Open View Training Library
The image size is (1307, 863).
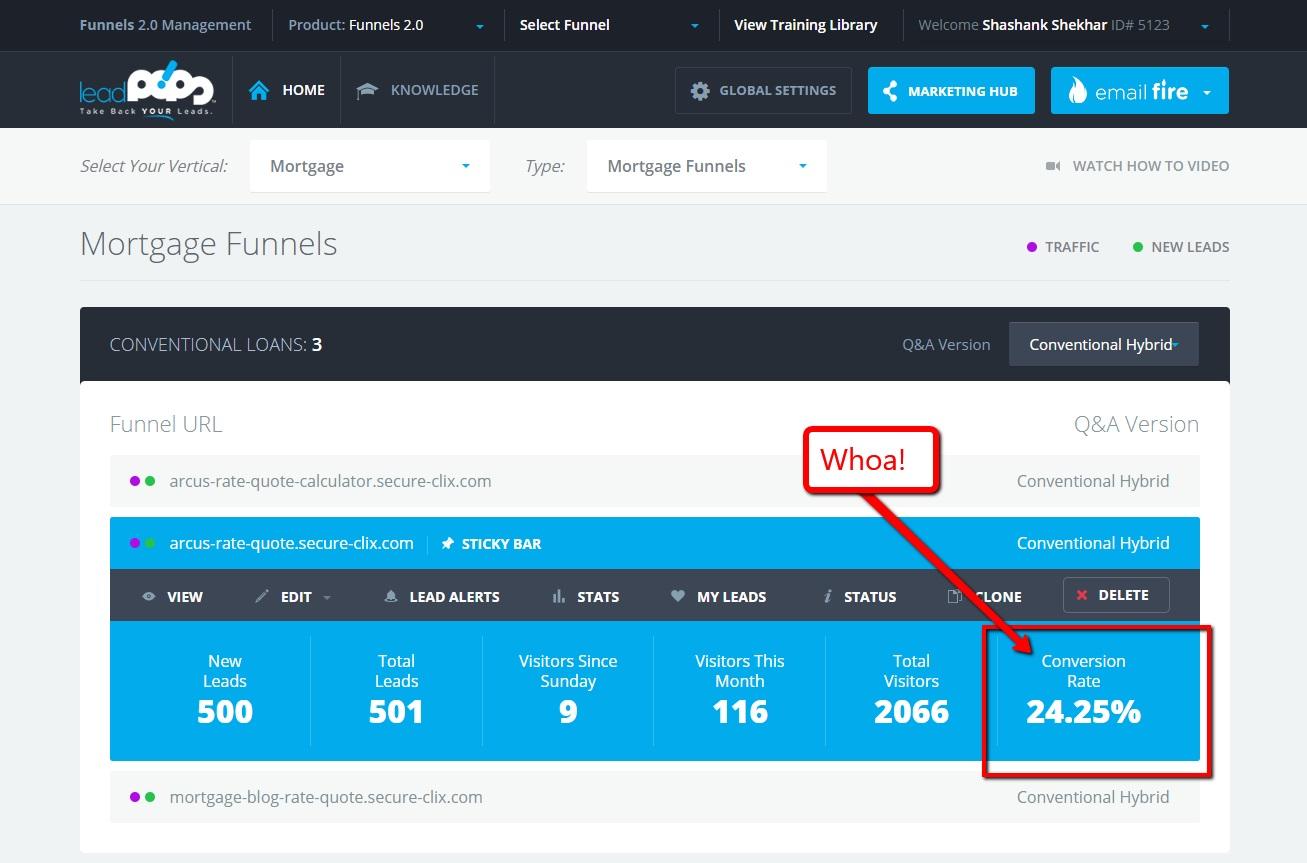pyautogui.click(x=806, y=25)
